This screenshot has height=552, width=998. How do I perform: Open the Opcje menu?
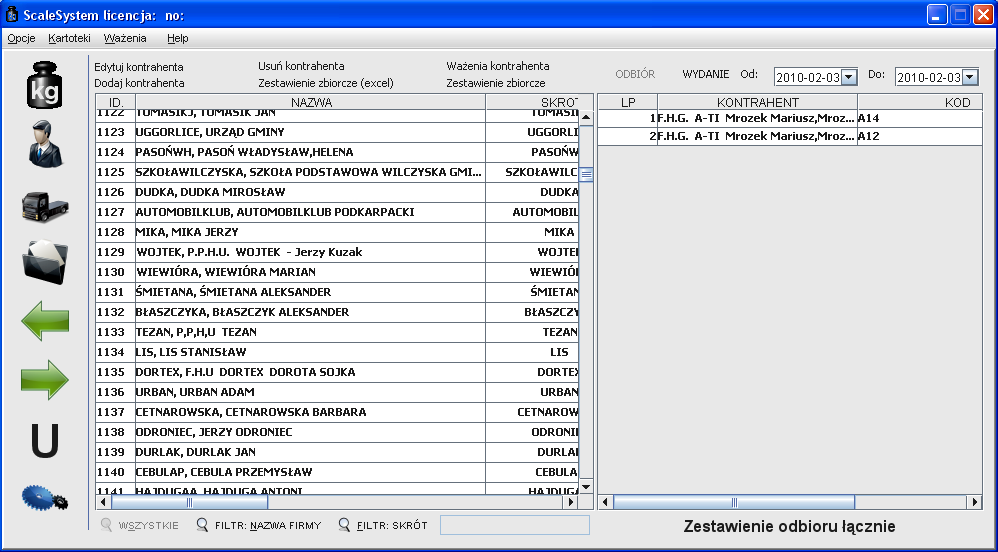click(x=22, y=38)
